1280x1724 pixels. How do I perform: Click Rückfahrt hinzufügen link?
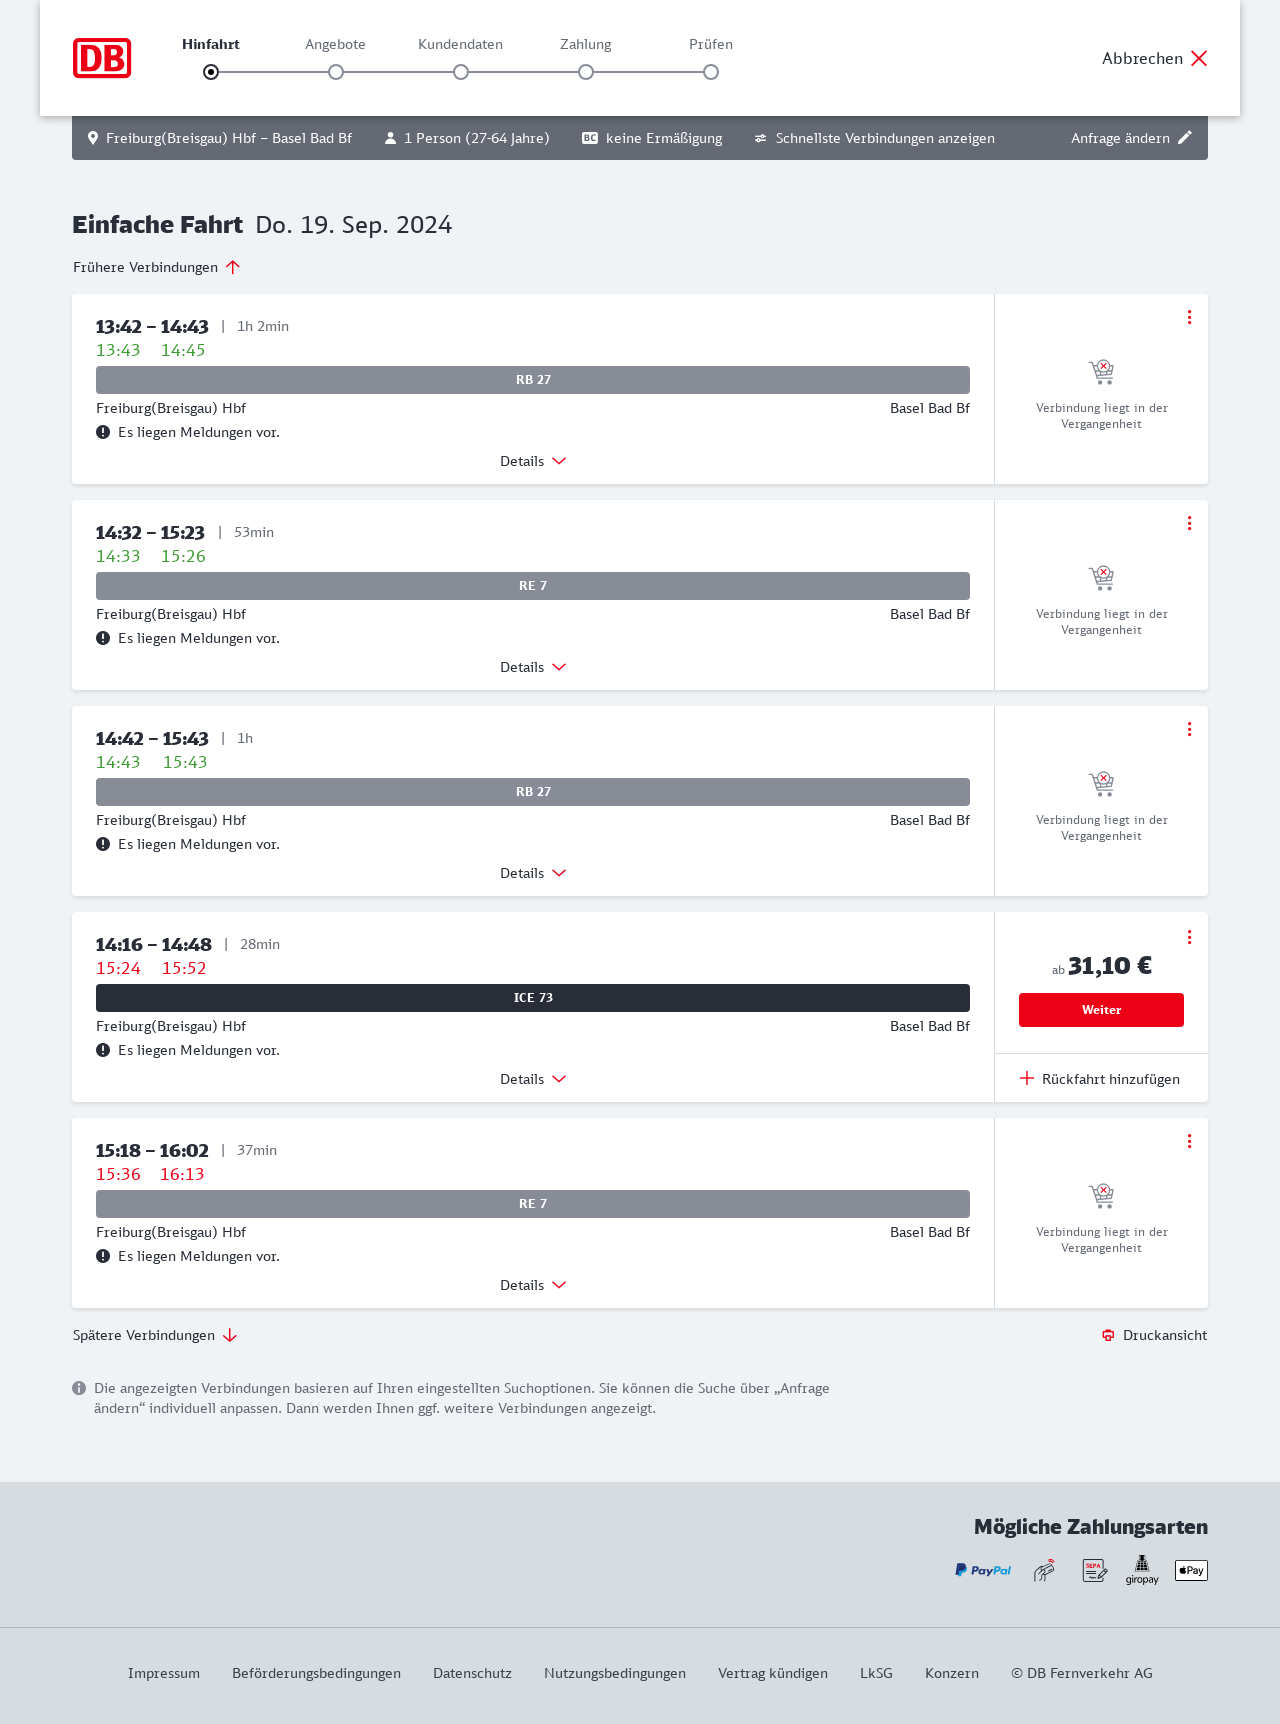click(1100, 1079)
